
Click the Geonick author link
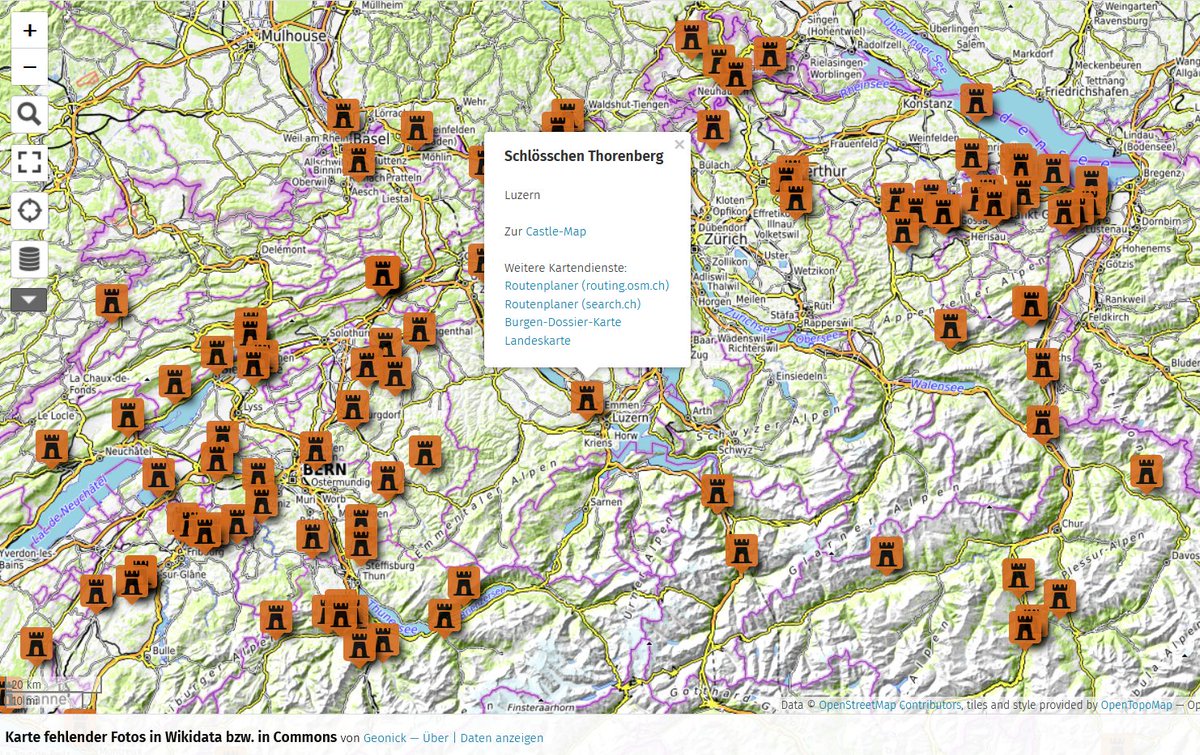pyautogui.click(x=384, y=738)
